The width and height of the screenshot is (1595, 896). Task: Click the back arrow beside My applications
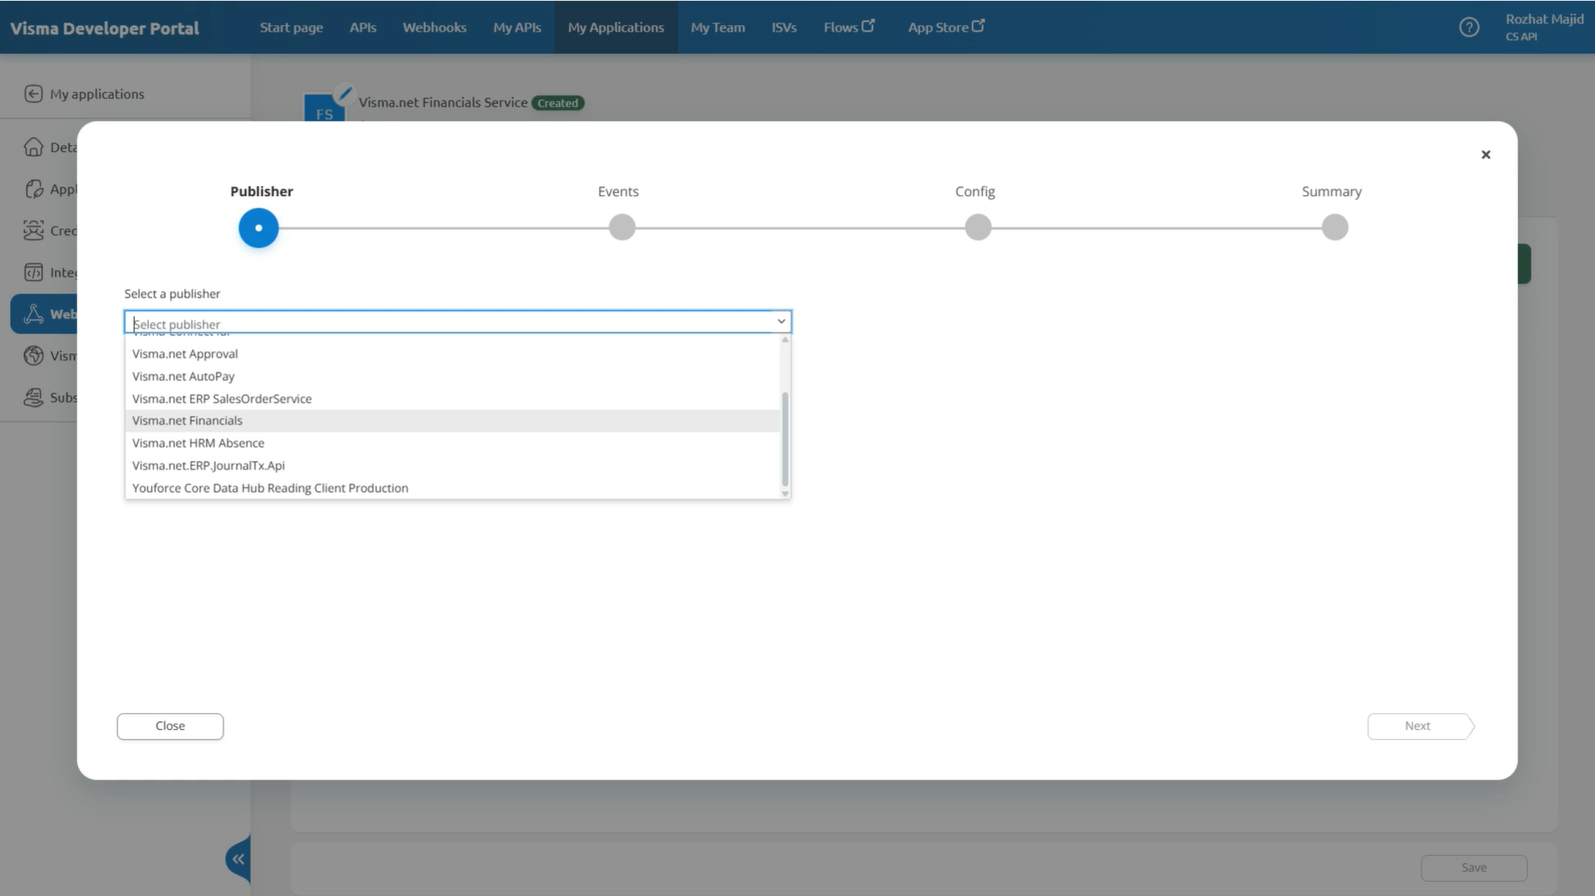point(33,94)
